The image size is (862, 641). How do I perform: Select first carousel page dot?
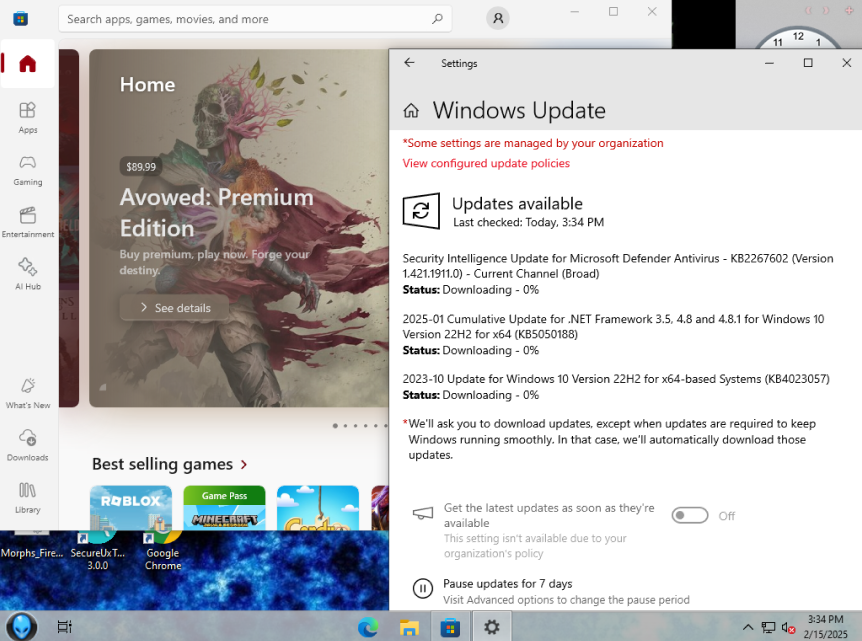(335, 426)
